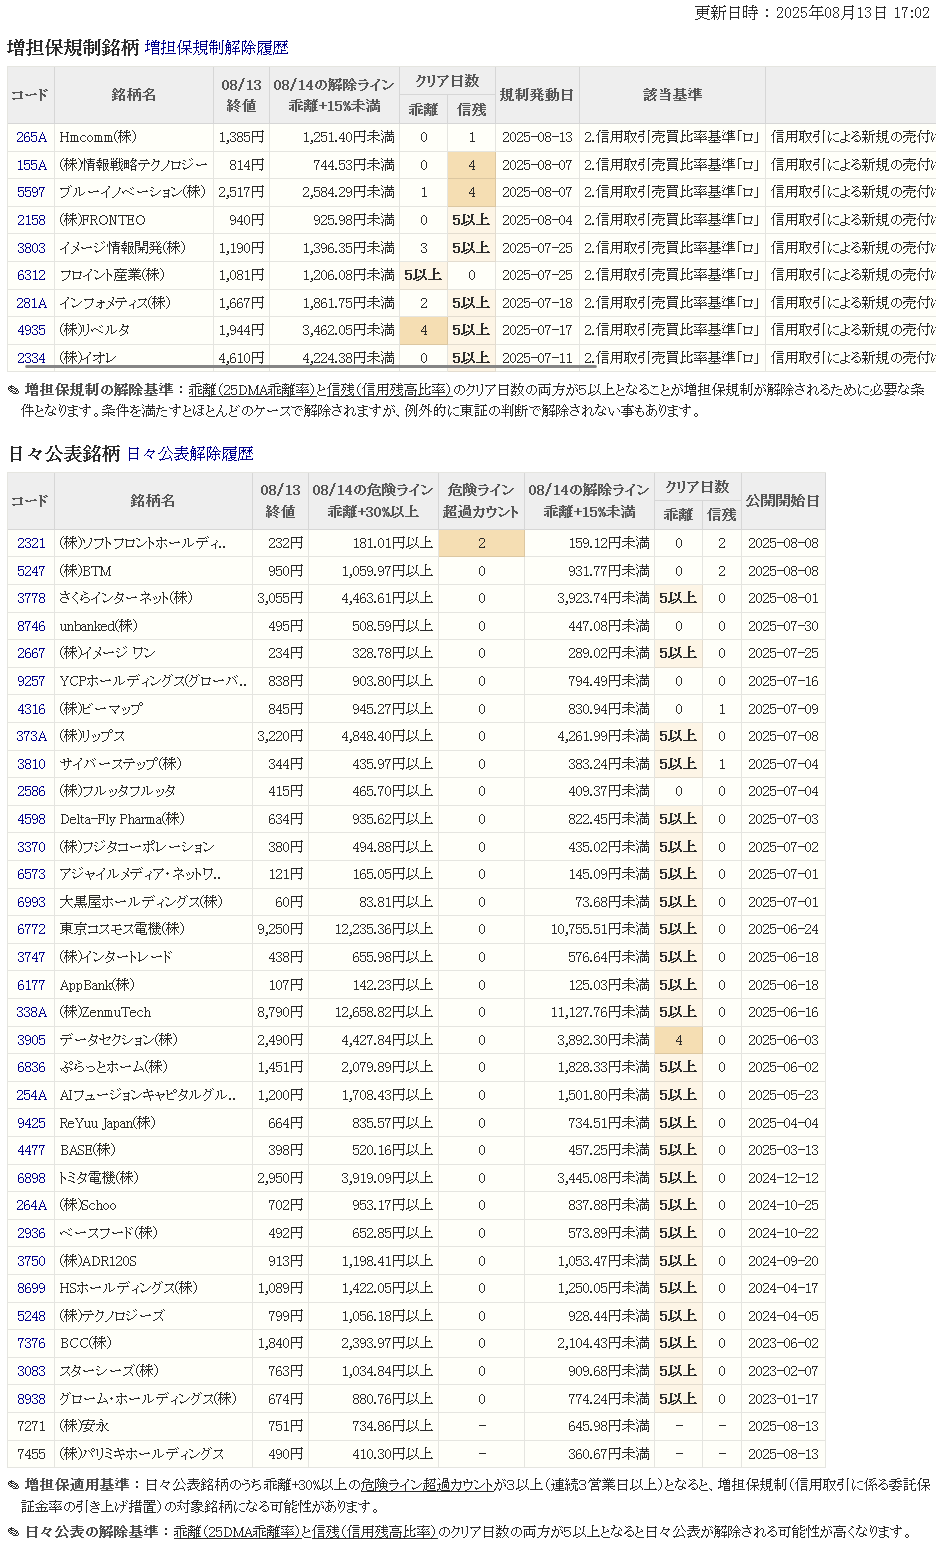The image size is (936, 1553).
Task: Open stock code 4935 link
Action: [x=31, y=330]
